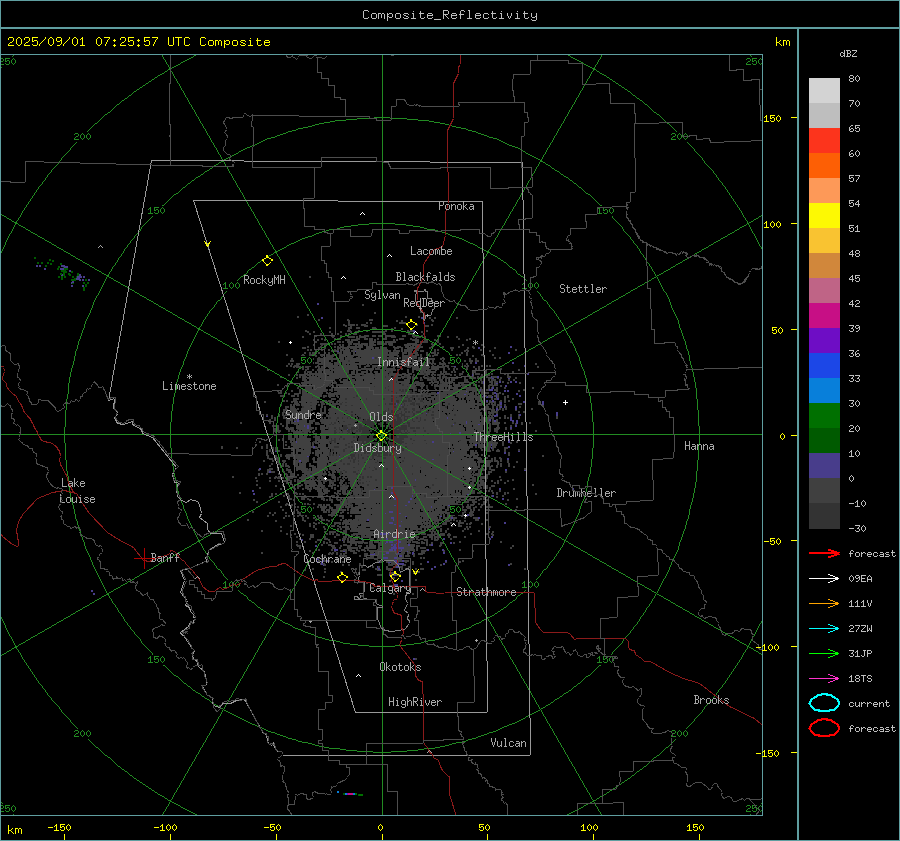900x841 pixels.
Task: Select the orange 111V arrow icon
Action: click(x=824, y=603)
